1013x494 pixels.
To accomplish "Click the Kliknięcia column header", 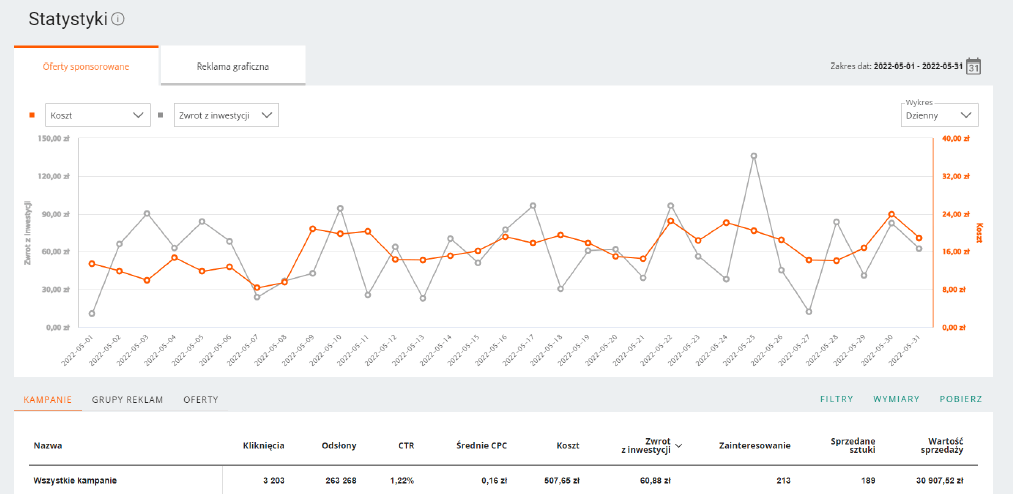I will (x=263, y=446).
